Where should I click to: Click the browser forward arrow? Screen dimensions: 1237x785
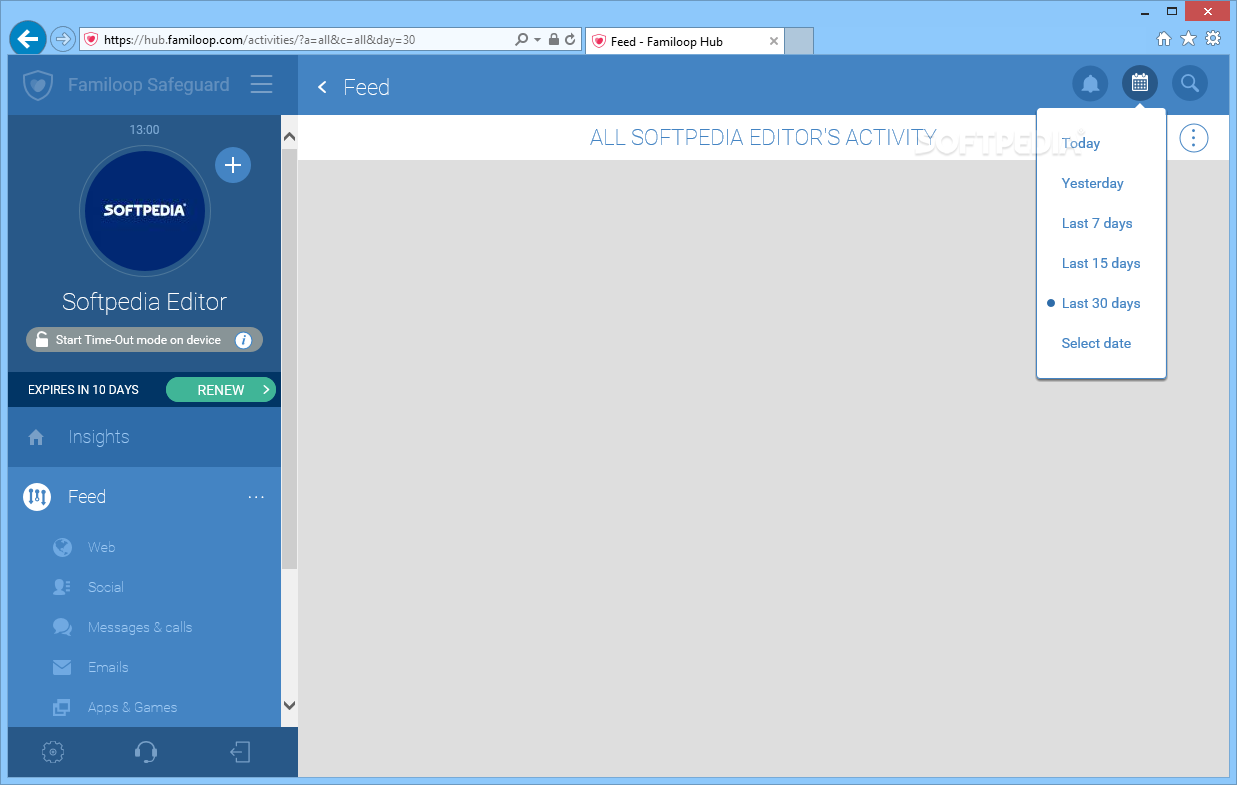pyautogui.click(x=62, y=39)
